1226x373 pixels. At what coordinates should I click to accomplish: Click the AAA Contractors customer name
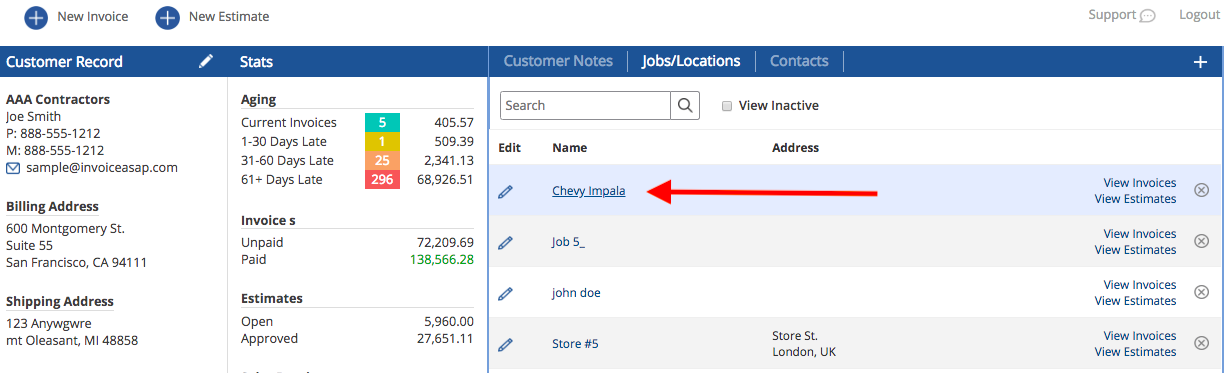pyautogui.click(x=58, y=99)
